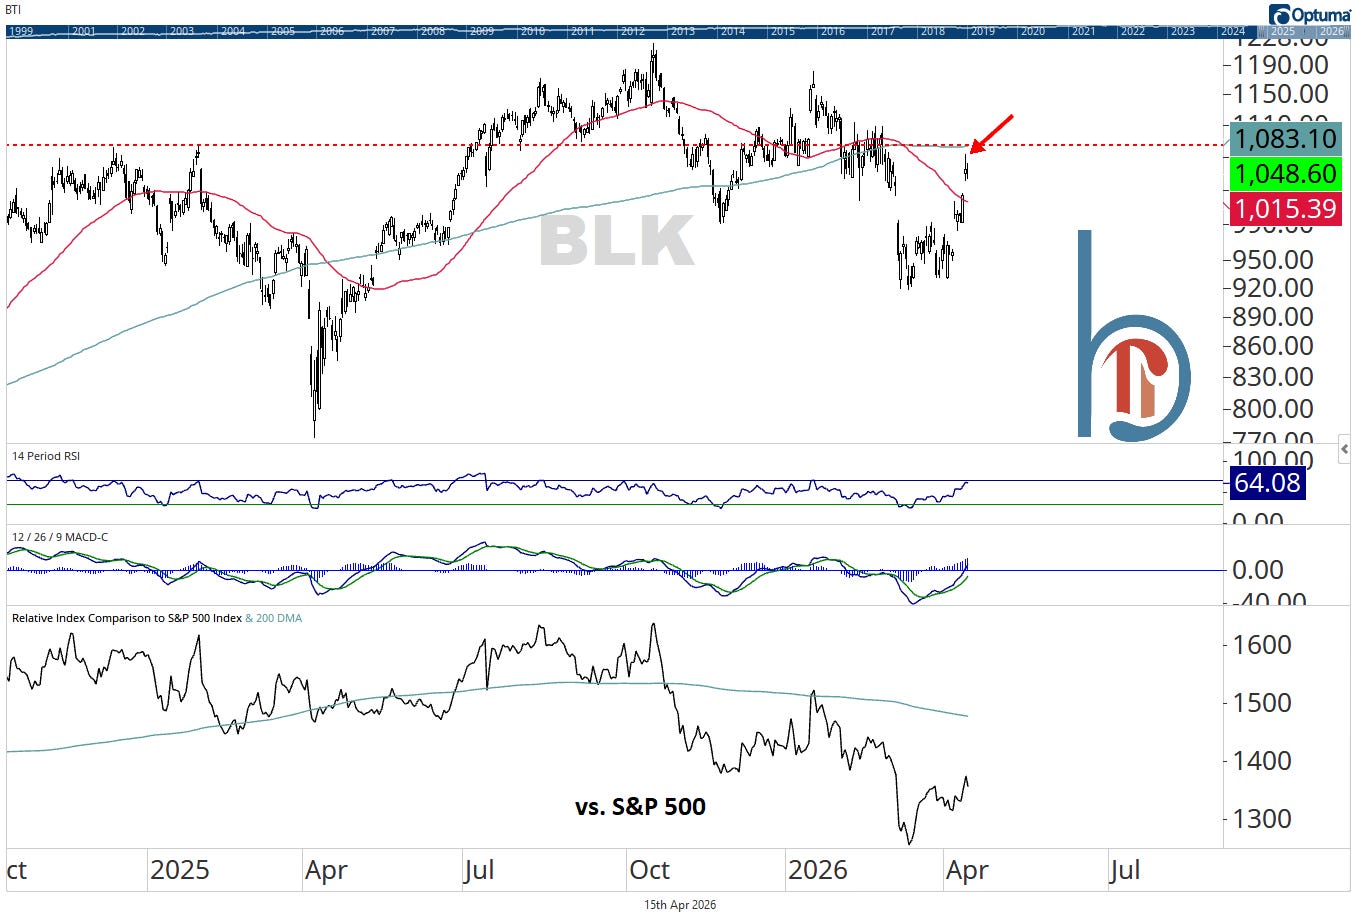This screenshot has width=1357, height=924.
Task: Click the 14 Period RSI label
Action: [x=46, y=456]
